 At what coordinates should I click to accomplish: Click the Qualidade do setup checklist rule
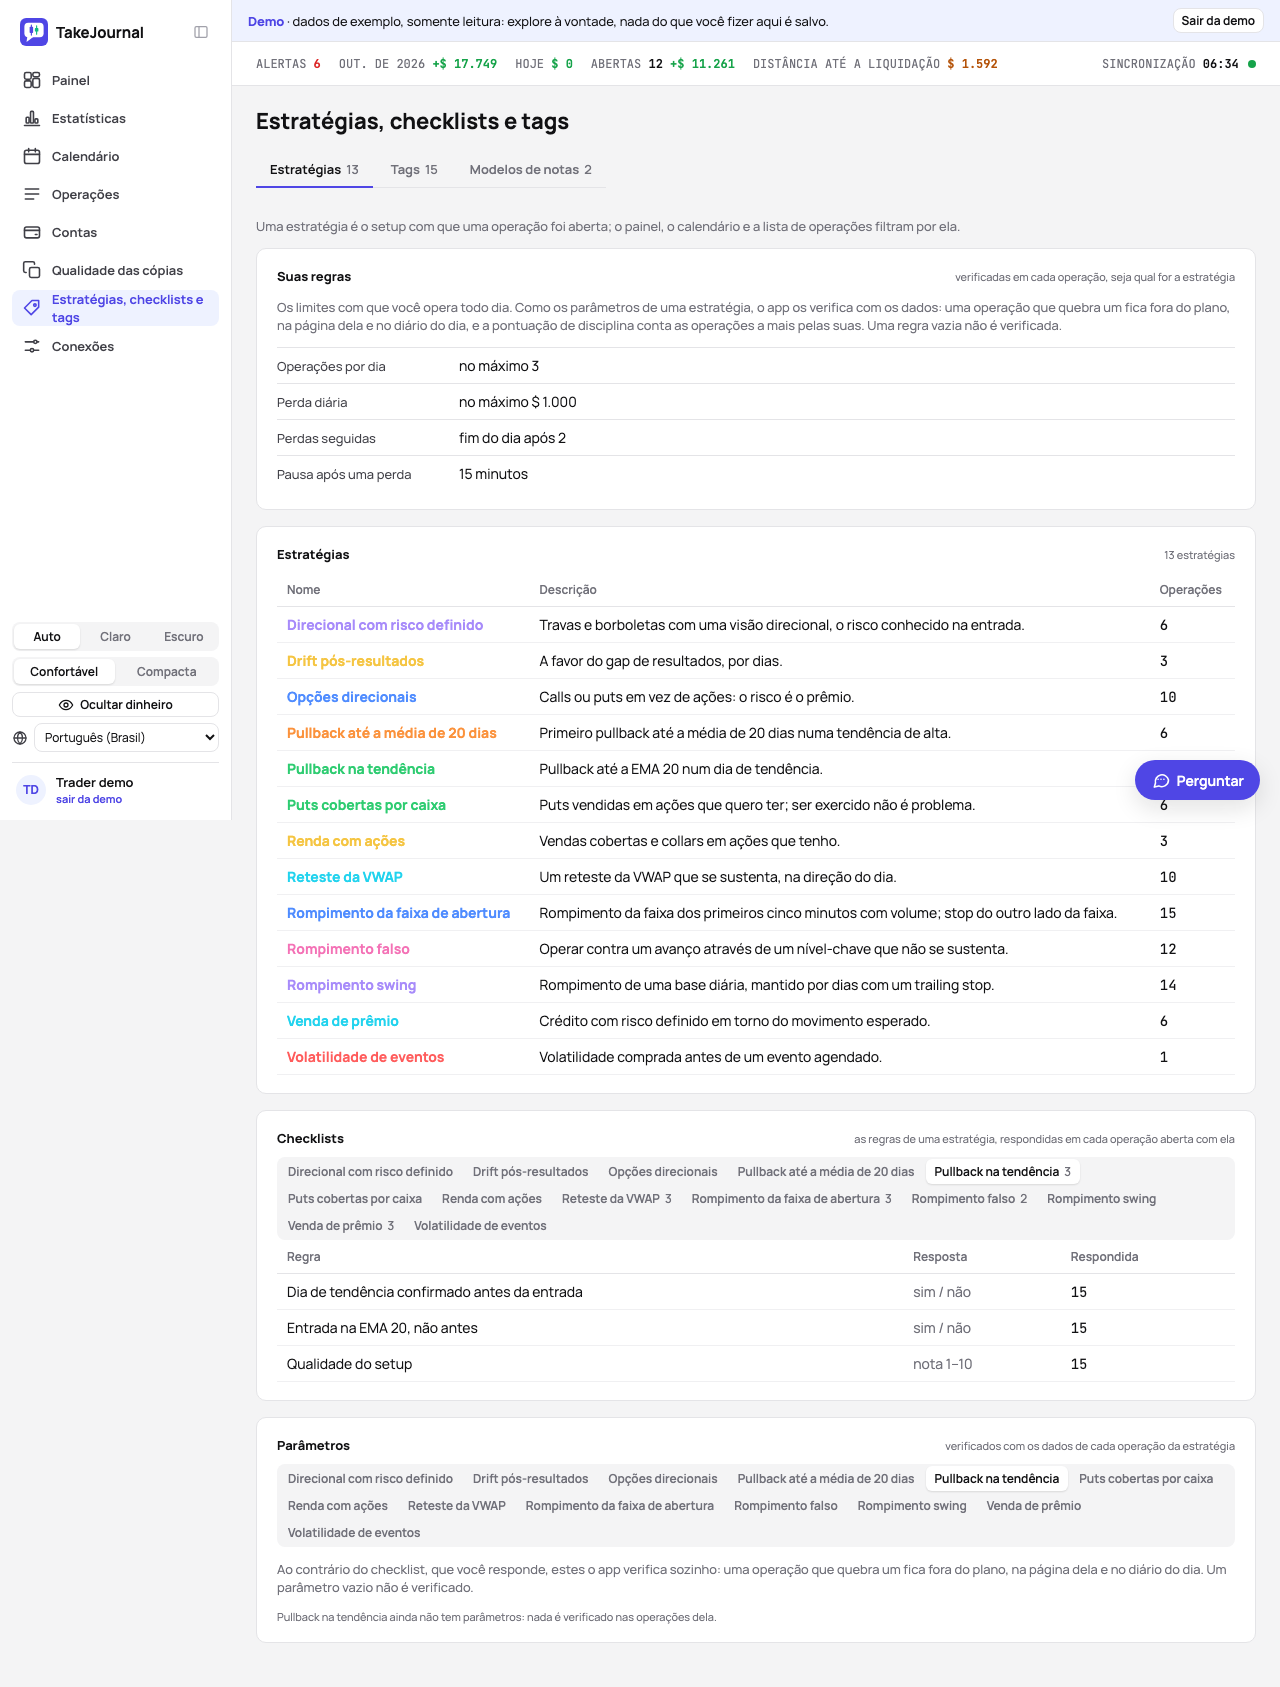(x=349, y=1364)
